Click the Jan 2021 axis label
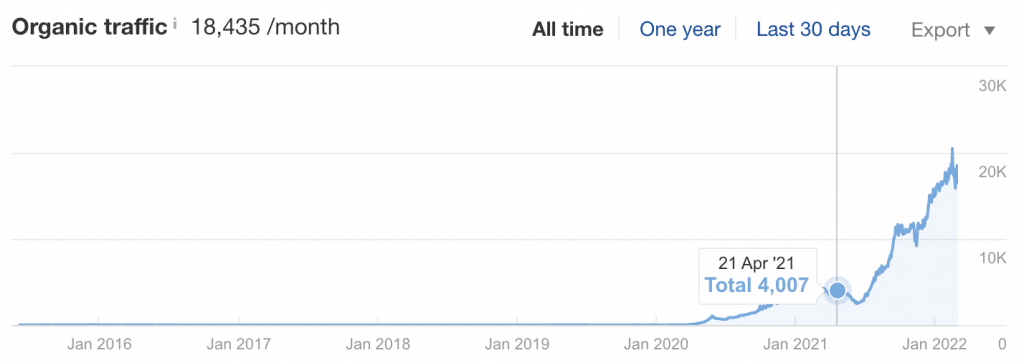 pos(795,344)
